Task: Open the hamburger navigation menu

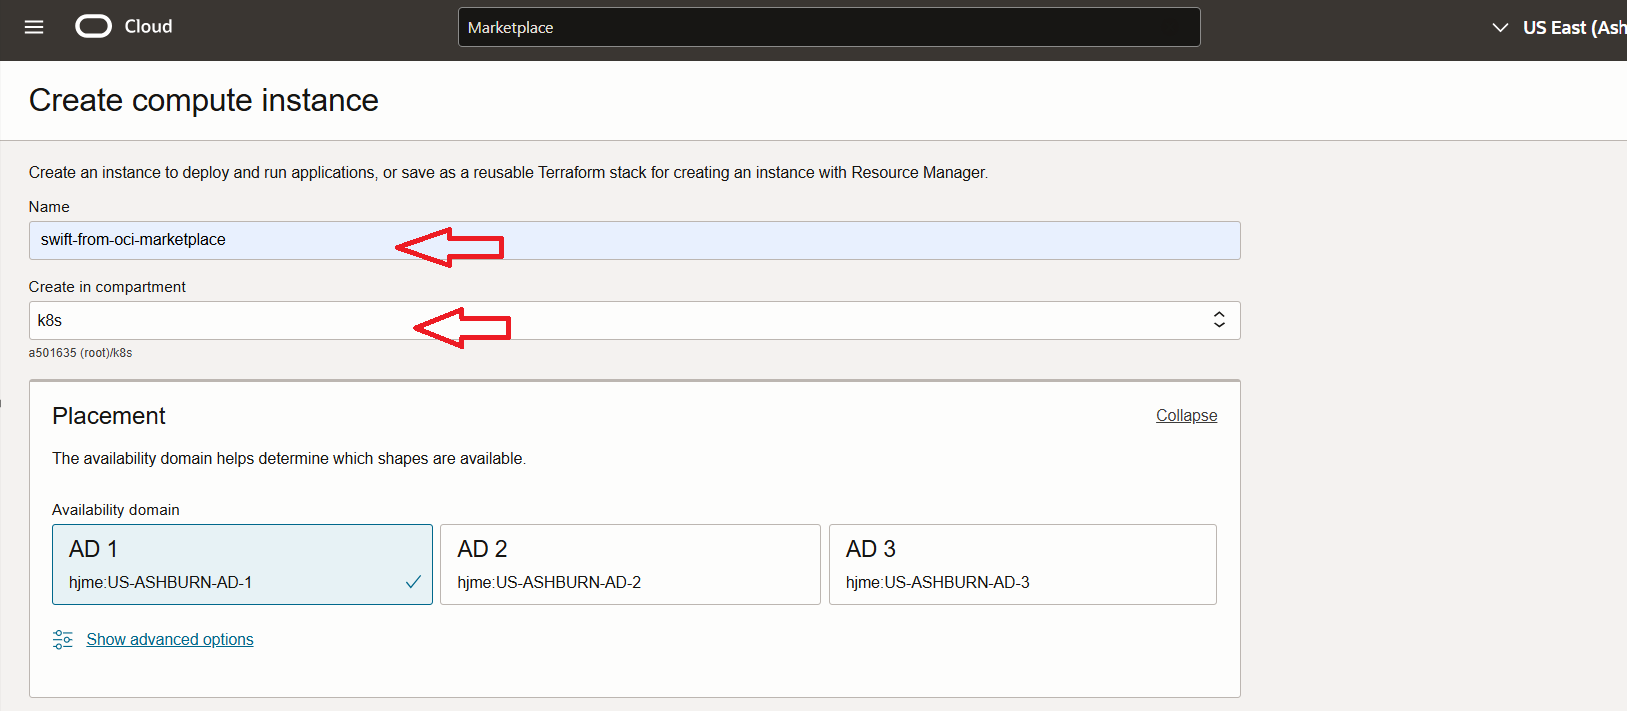Action: point(34,27)
